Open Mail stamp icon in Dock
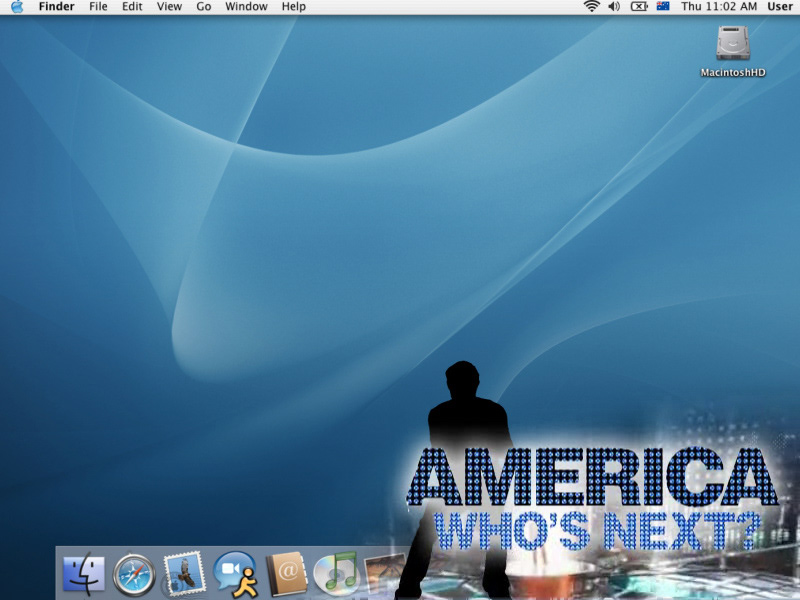This screenshot has height=600, width=800. coord(184,574)
